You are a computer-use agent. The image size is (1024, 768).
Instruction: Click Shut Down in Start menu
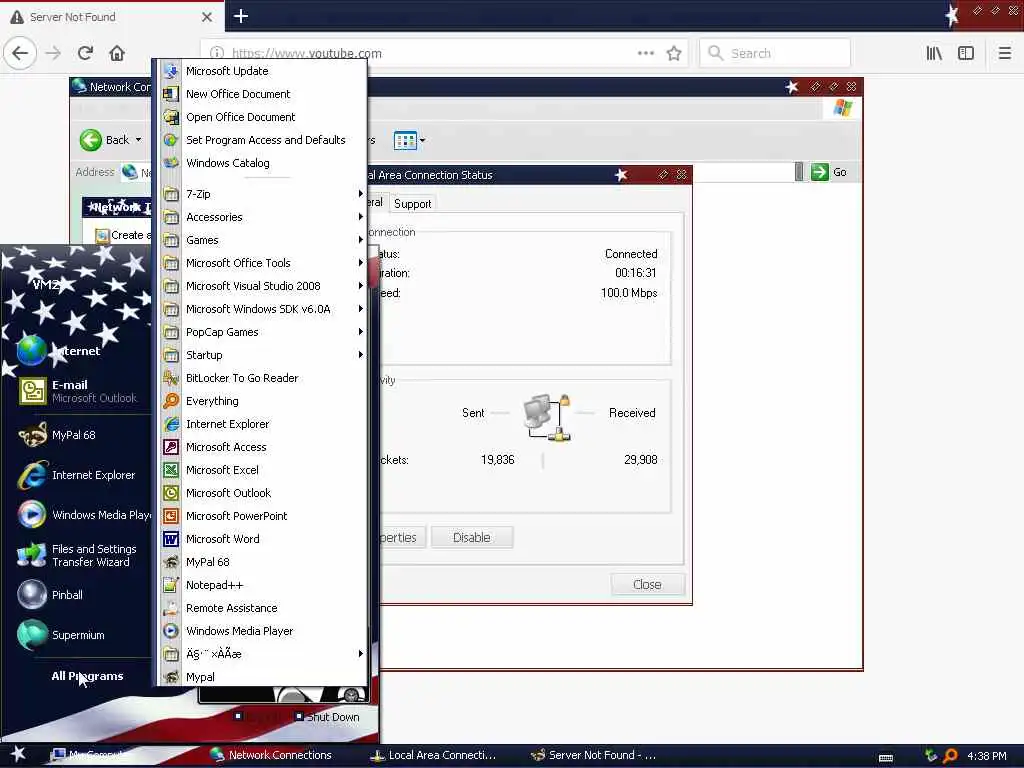(x=327, y=717)
